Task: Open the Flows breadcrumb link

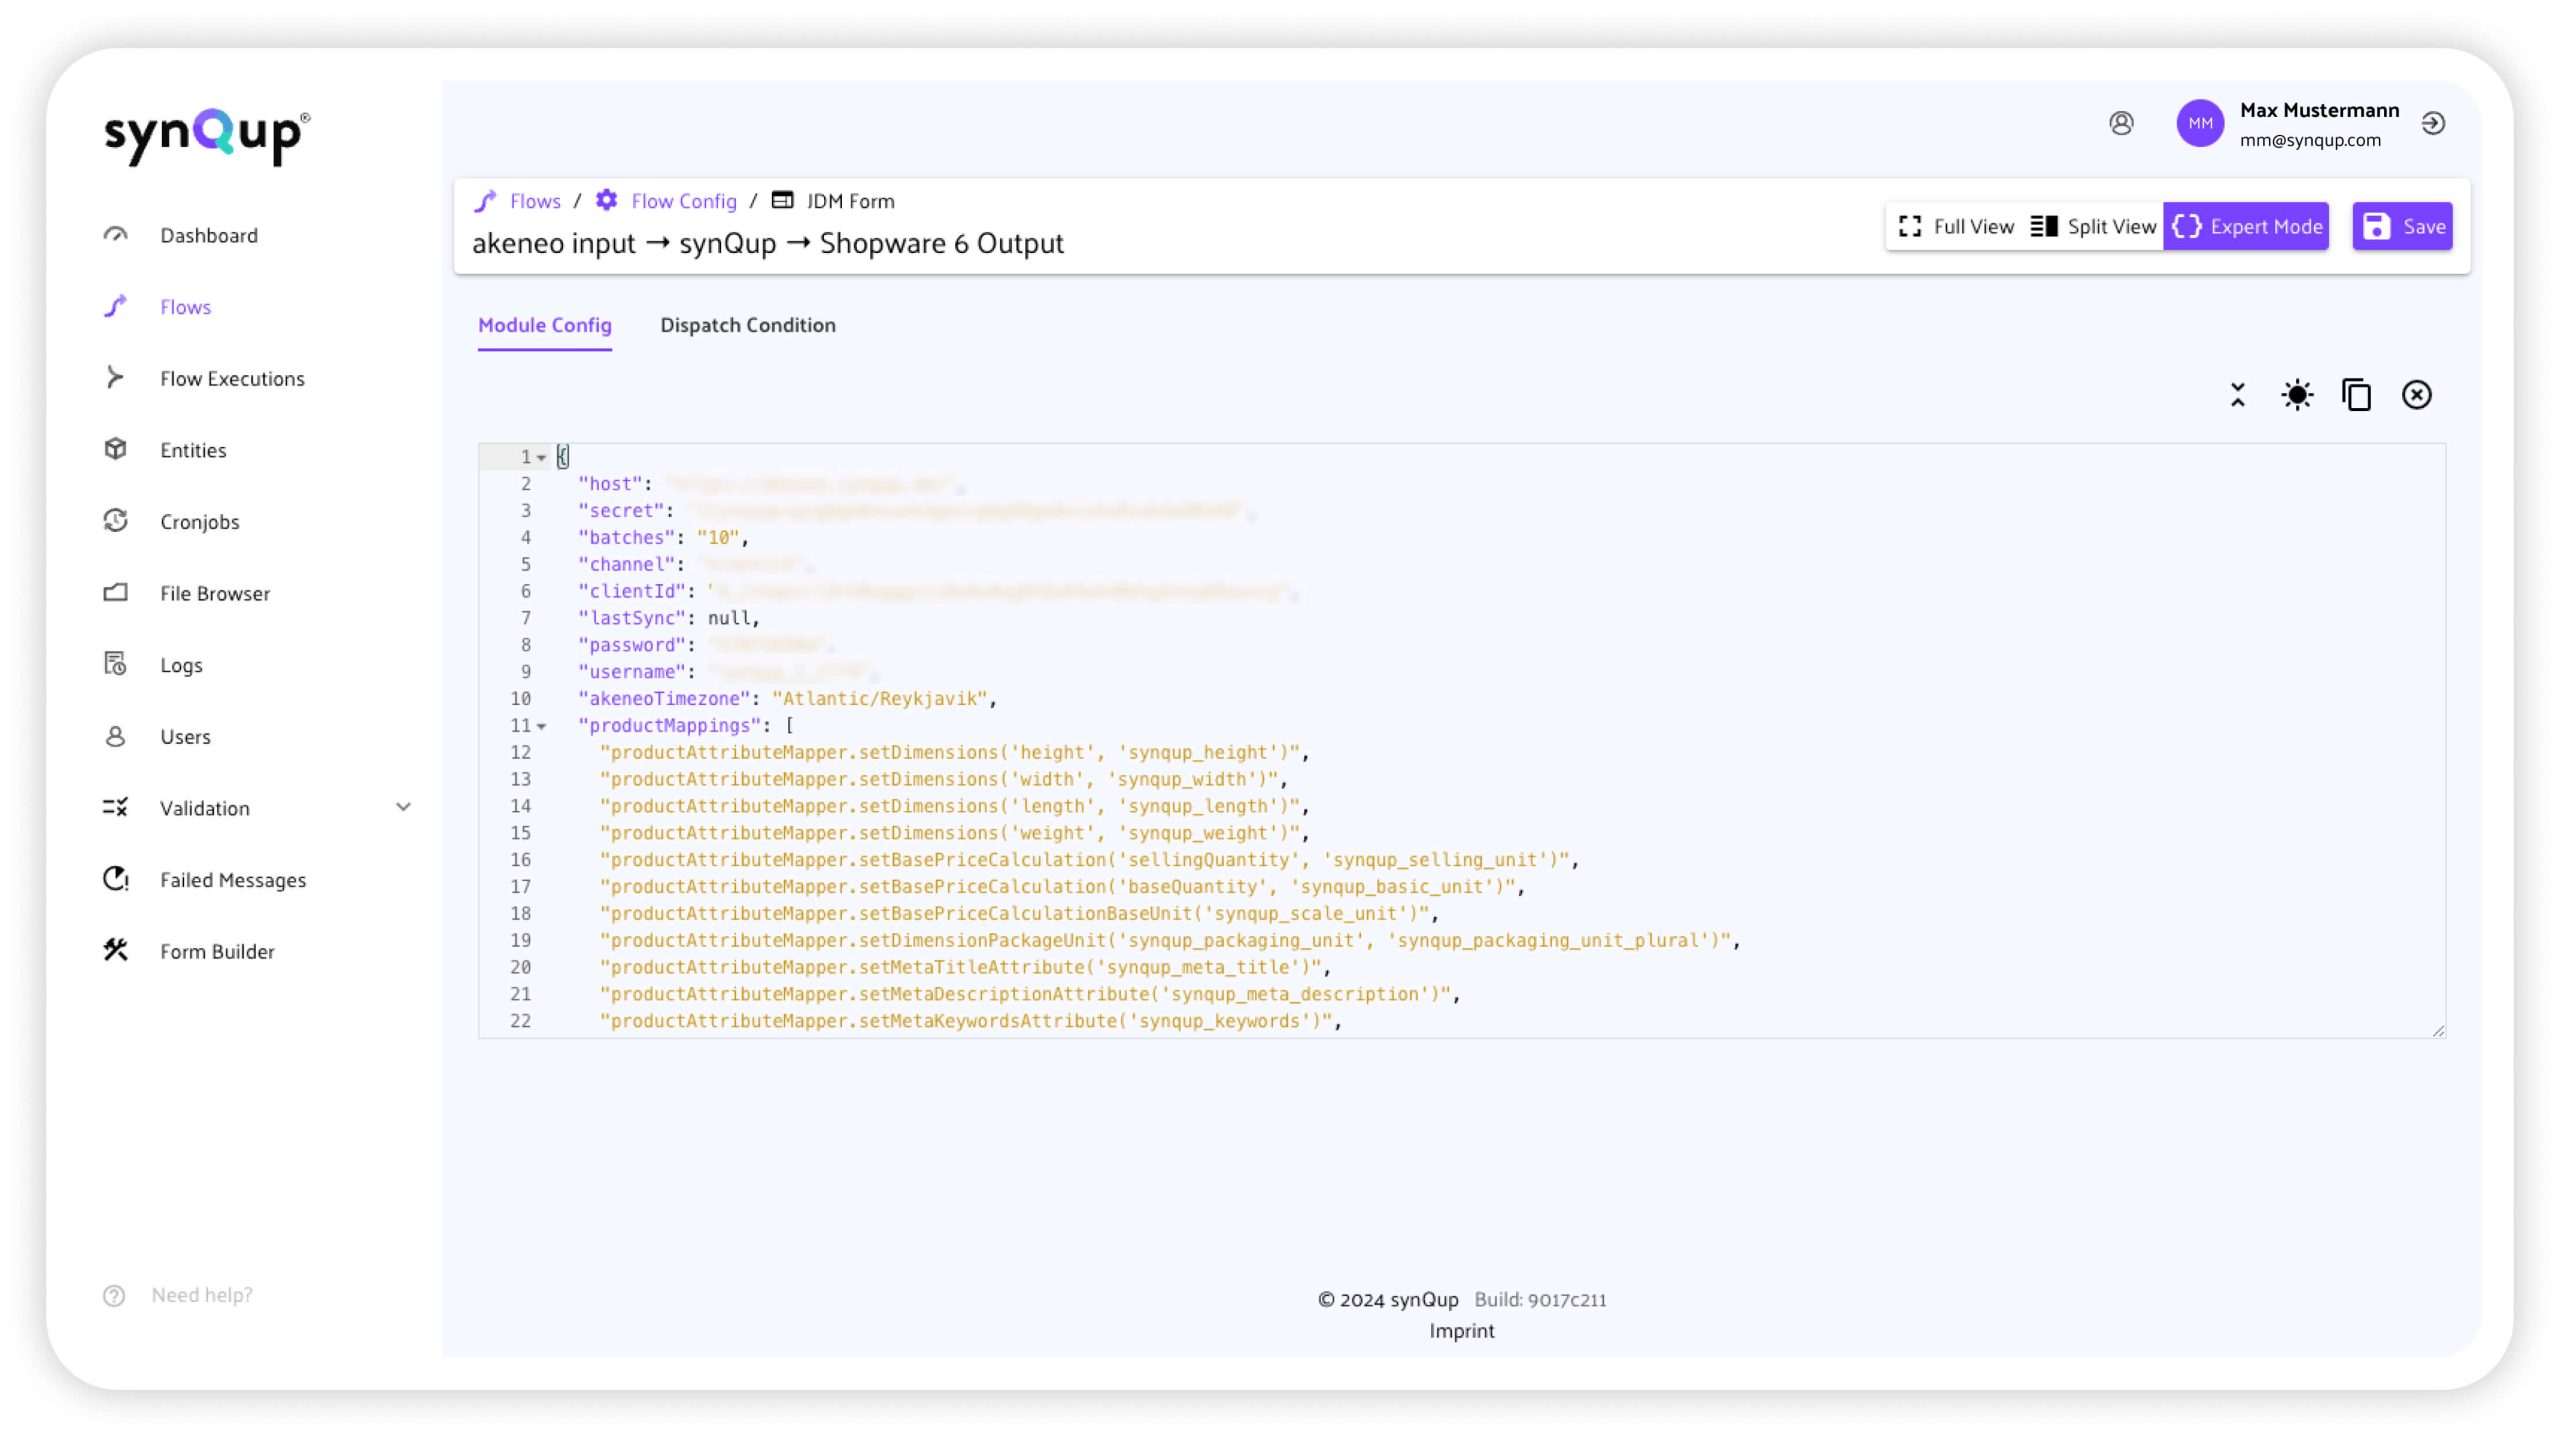Action: [535, 201]
